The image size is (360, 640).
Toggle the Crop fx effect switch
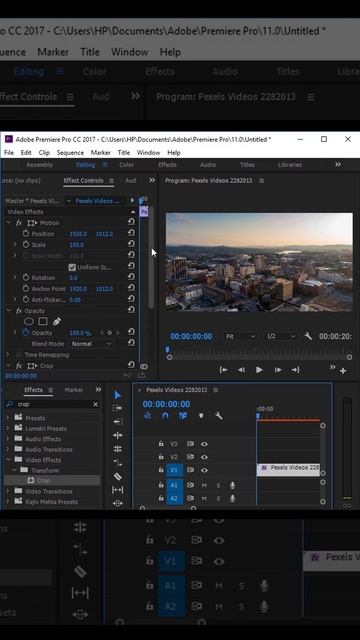coord(19,366)
